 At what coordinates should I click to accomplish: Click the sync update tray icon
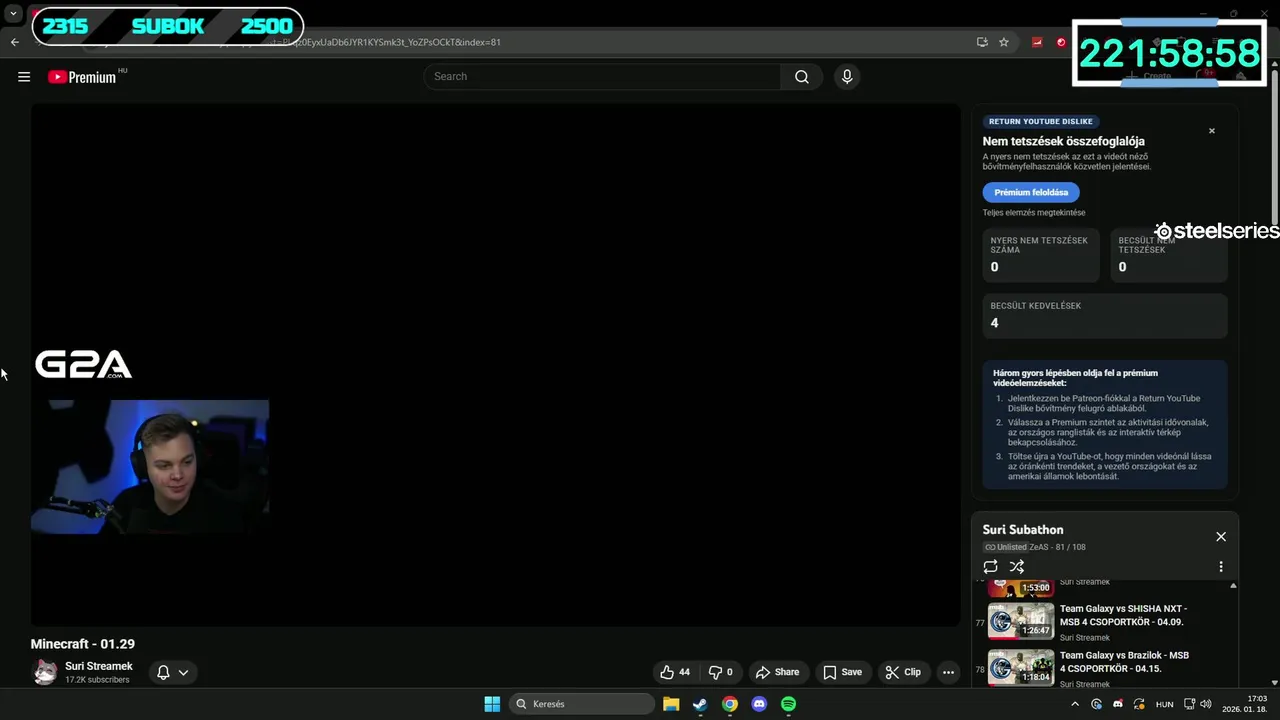pos(1139,704)
